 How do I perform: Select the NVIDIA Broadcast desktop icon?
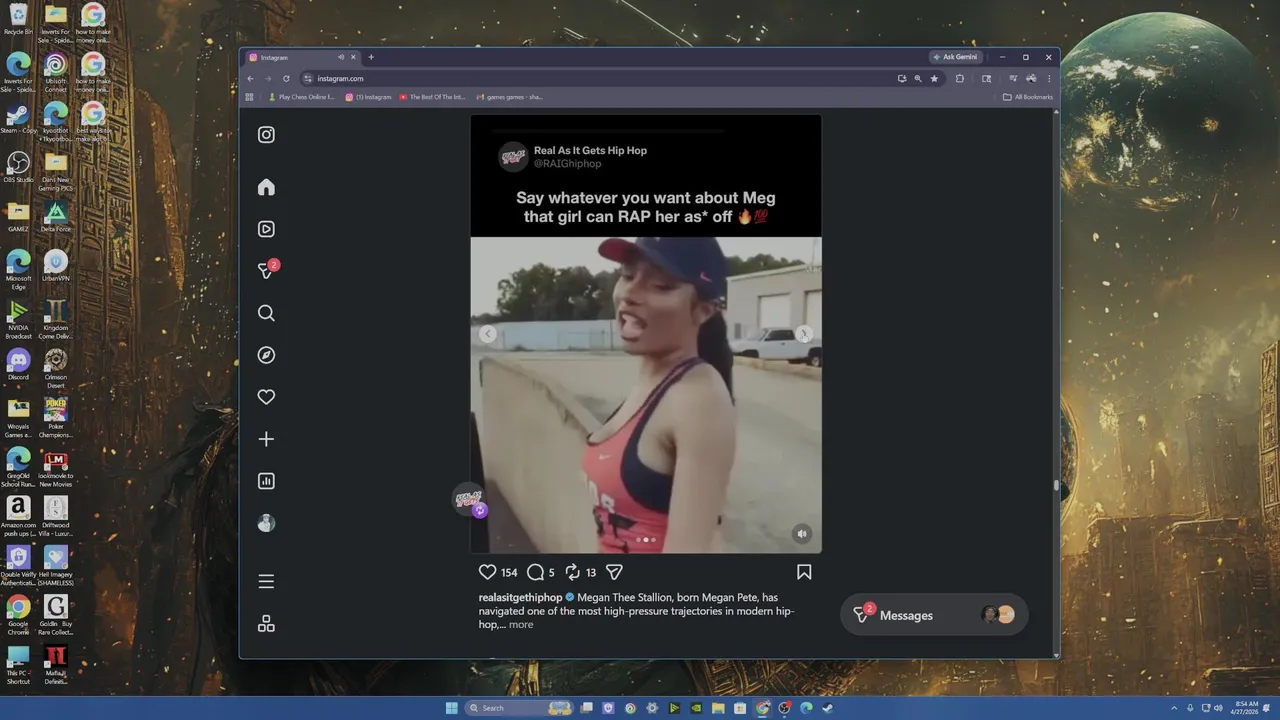pyautogui.click(x=18, y=319)
